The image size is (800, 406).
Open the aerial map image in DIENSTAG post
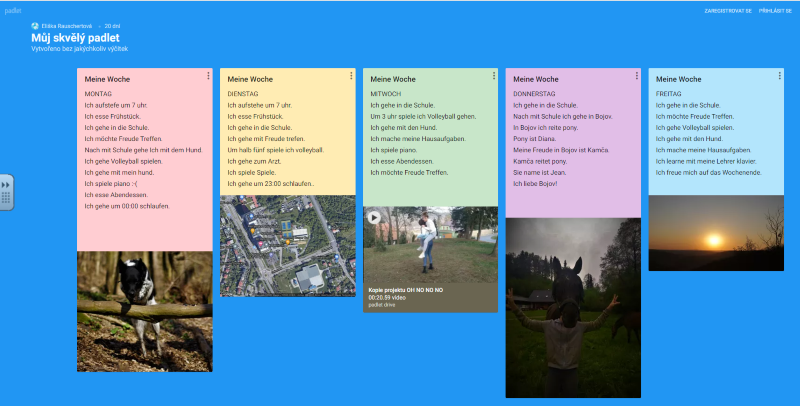coord(287,245)
